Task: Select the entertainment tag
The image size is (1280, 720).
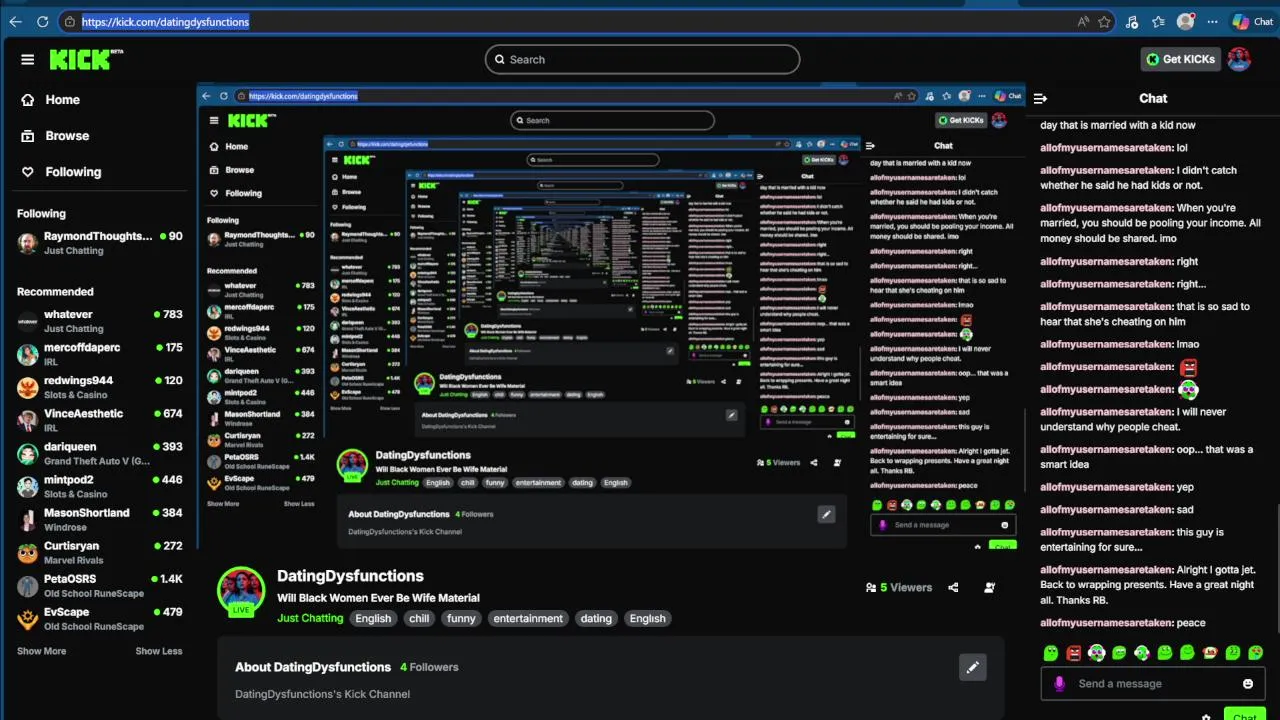Action: pos(528,618)
